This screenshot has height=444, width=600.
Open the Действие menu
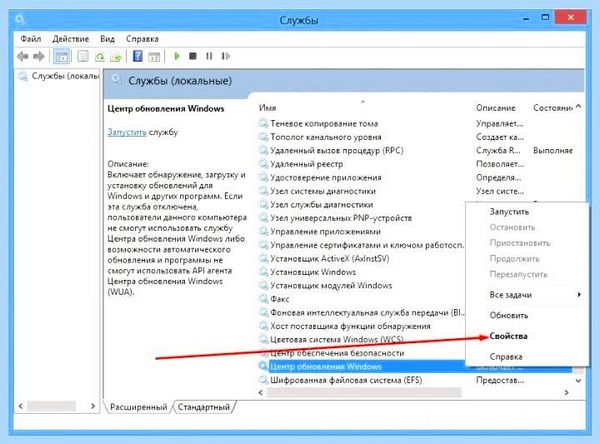coord(70,39)
